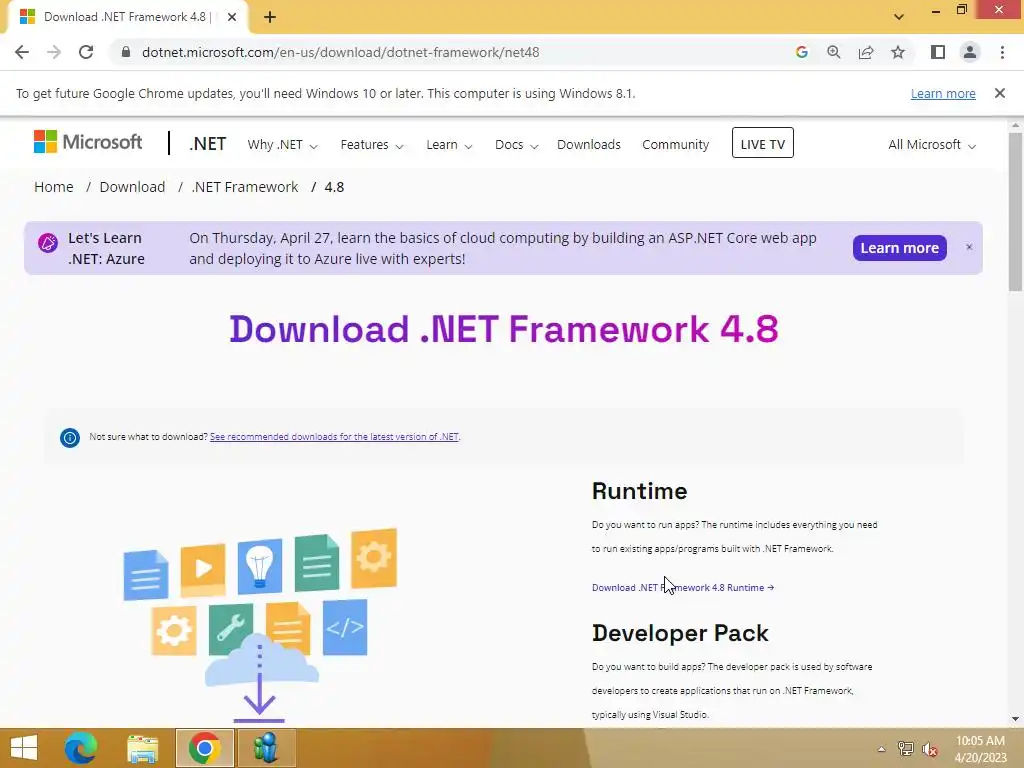The height and width of the screenshot is (768, 1024).
Task: Go to .NET Framework breadcrumb
Action: (x=244, y=187)
